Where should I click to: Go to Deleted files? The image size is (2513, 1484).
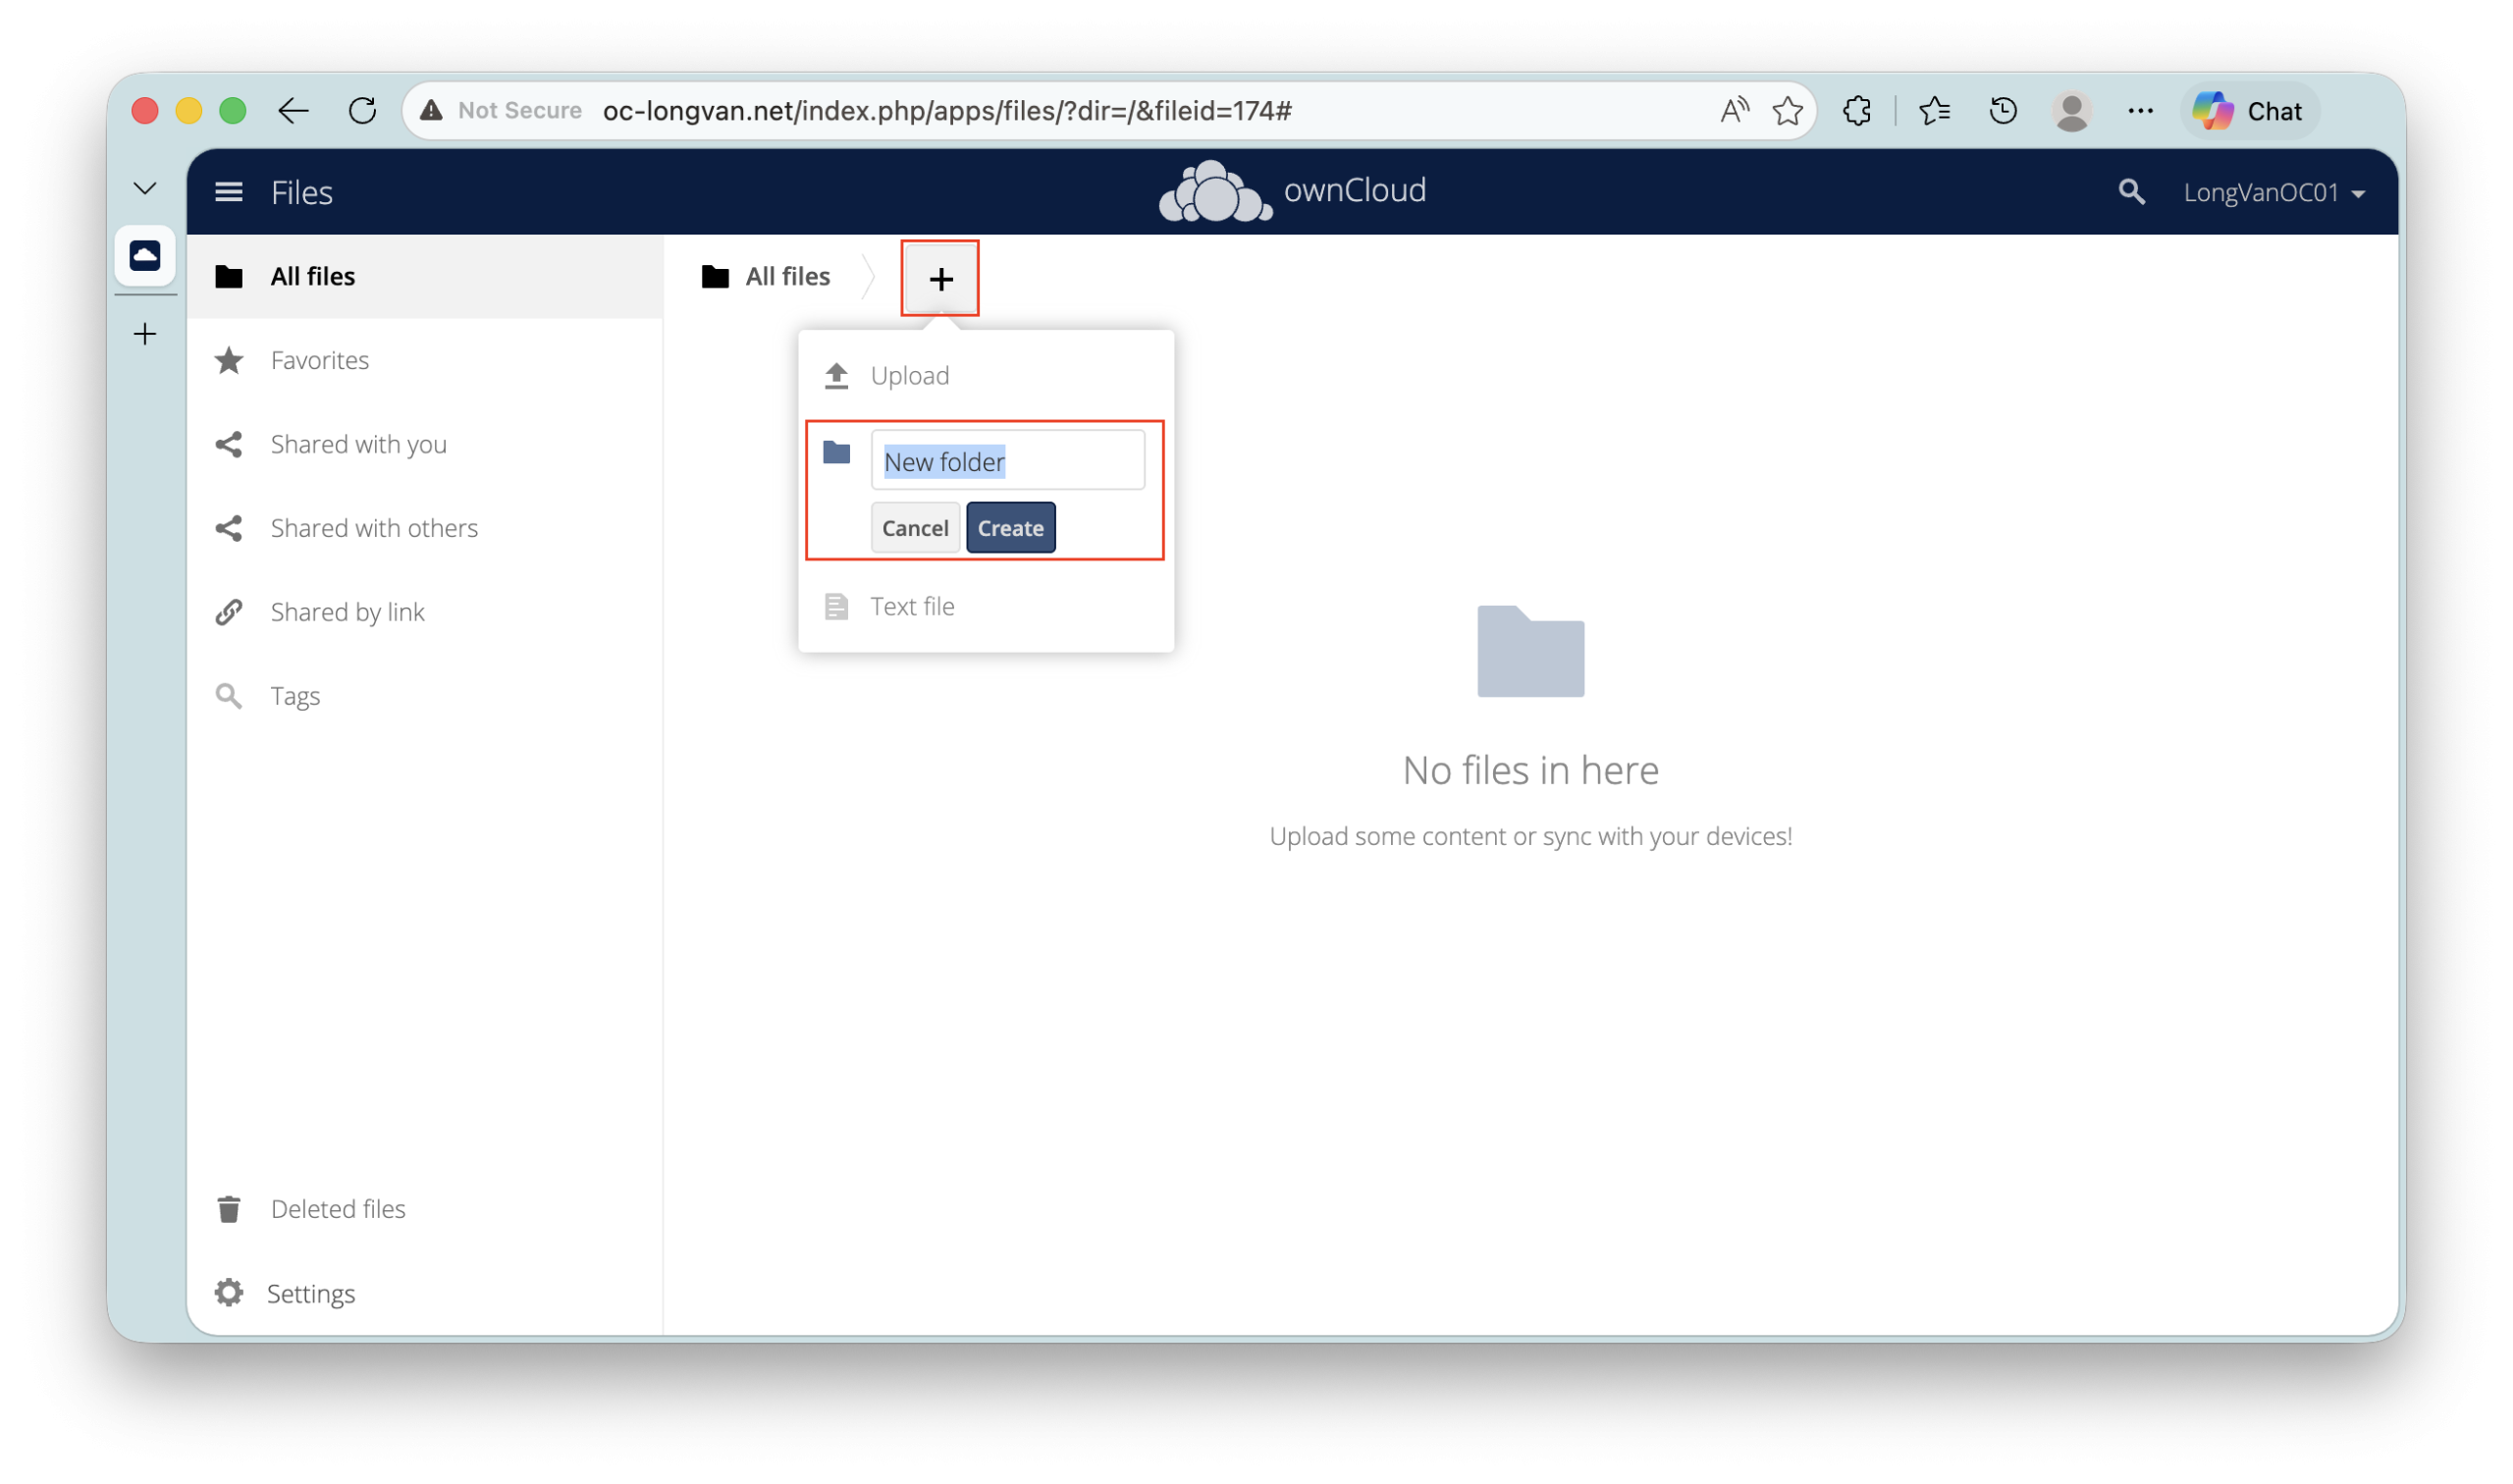[x=337, y=1209]
